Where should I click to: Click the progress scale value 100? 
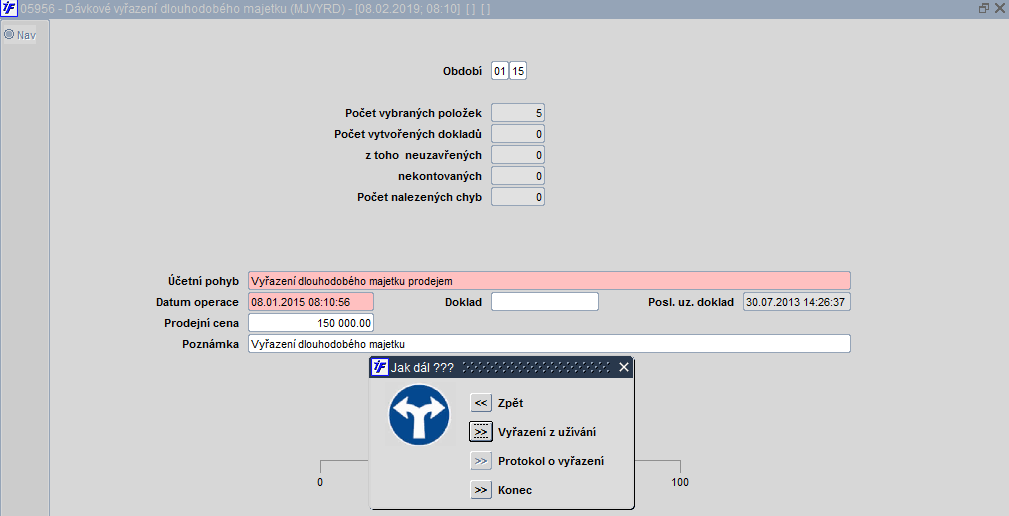(680, 482)
